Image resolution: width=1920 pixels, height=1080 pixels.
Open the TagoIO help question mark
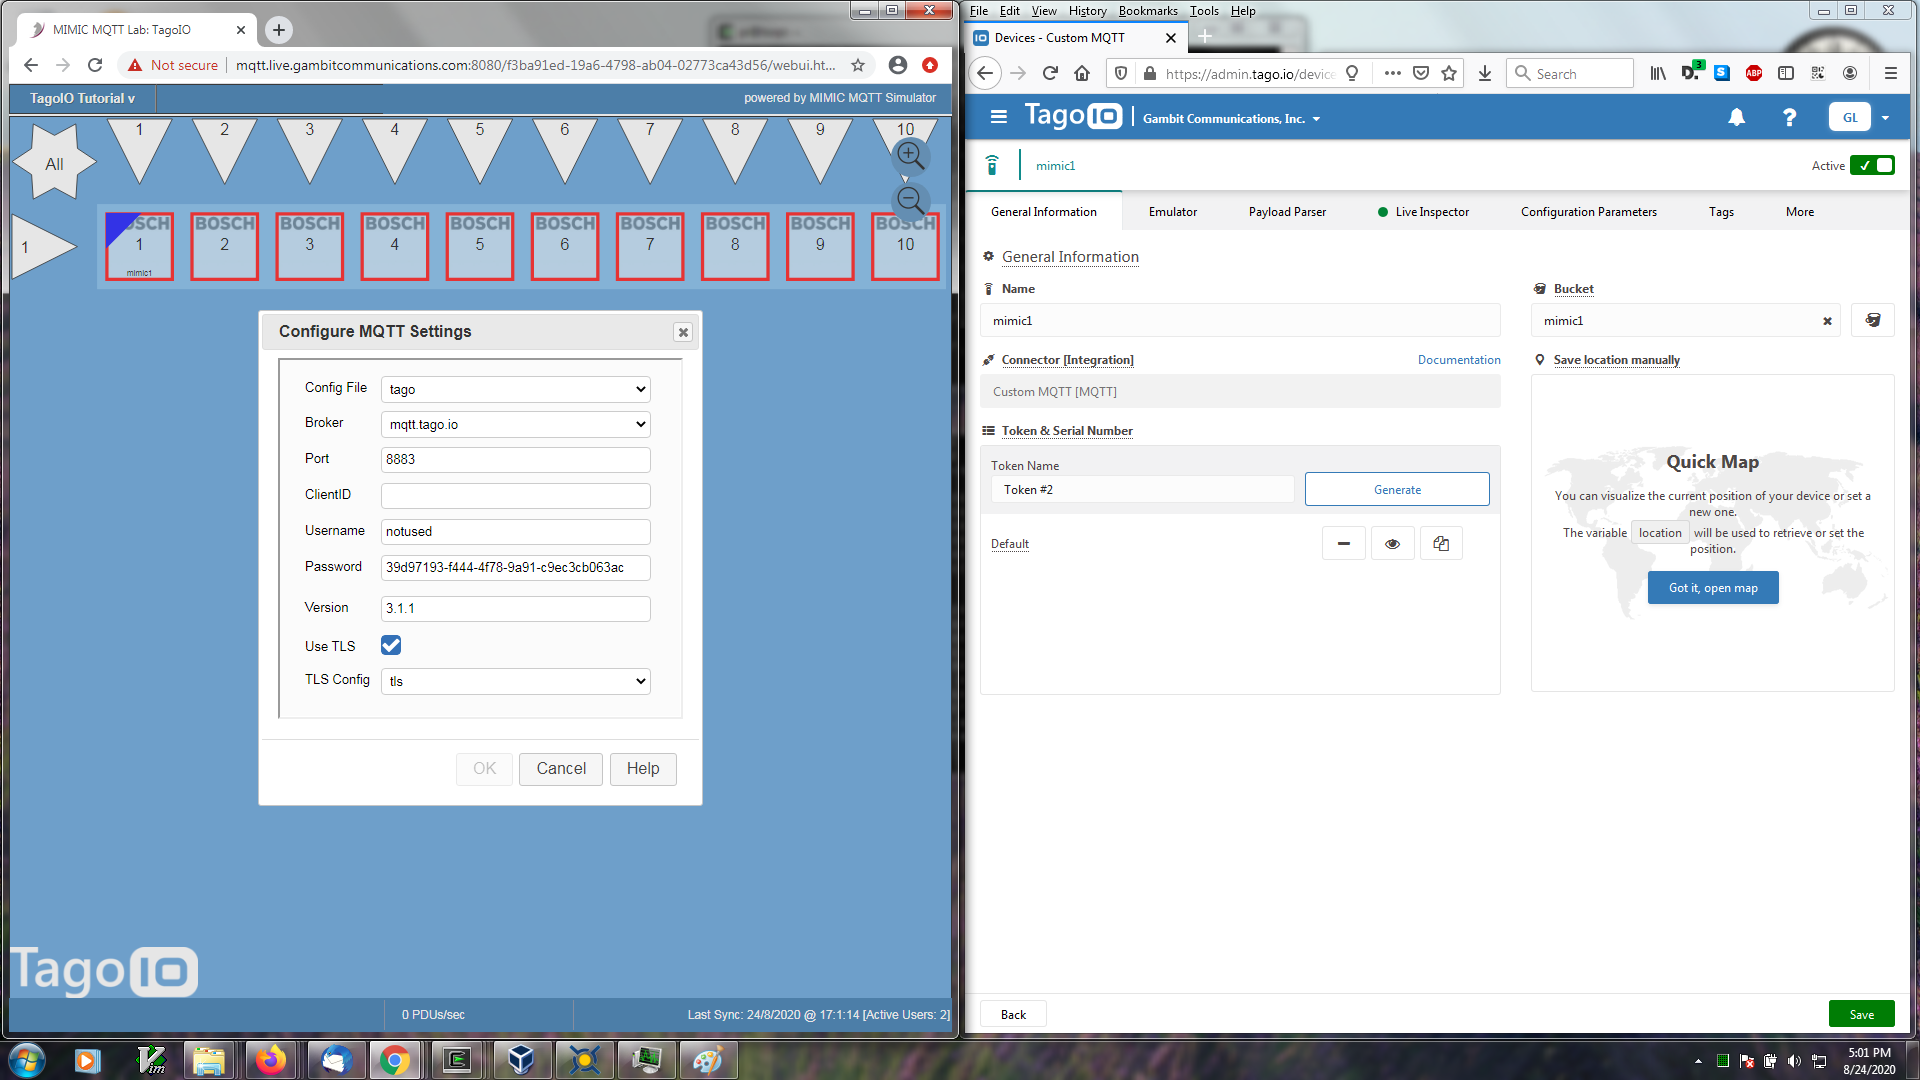(x=1790, y=117)
